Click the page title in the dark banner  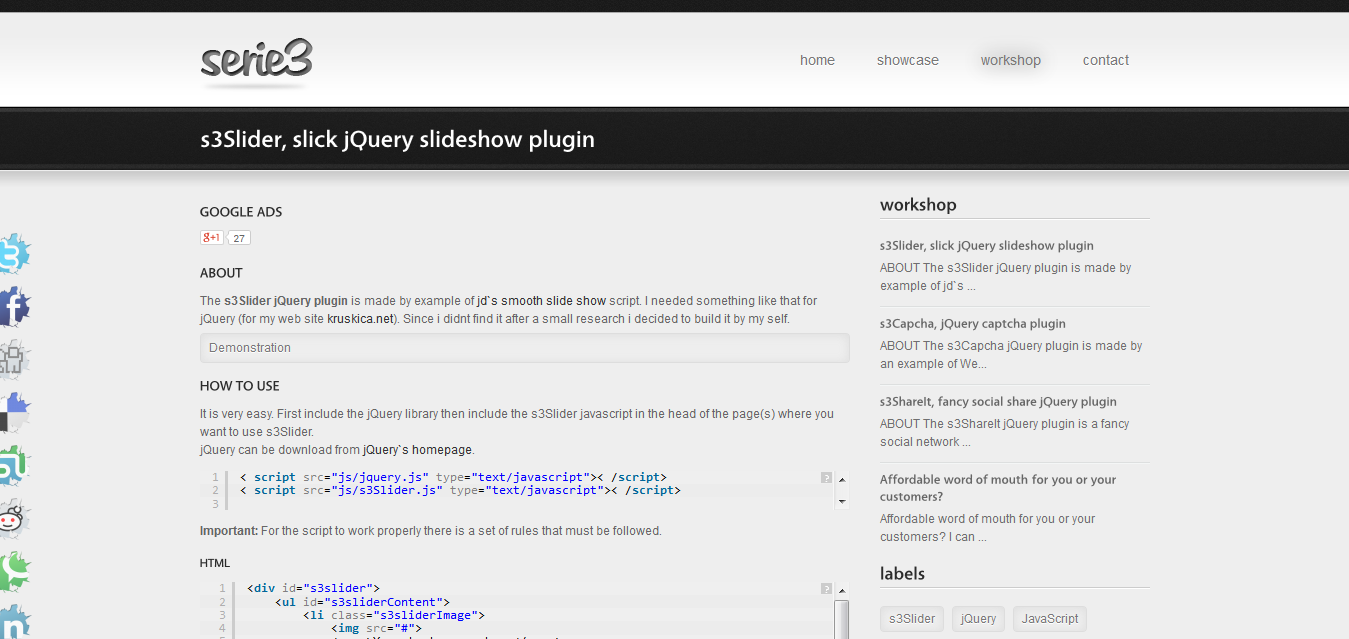click(397, 139)
